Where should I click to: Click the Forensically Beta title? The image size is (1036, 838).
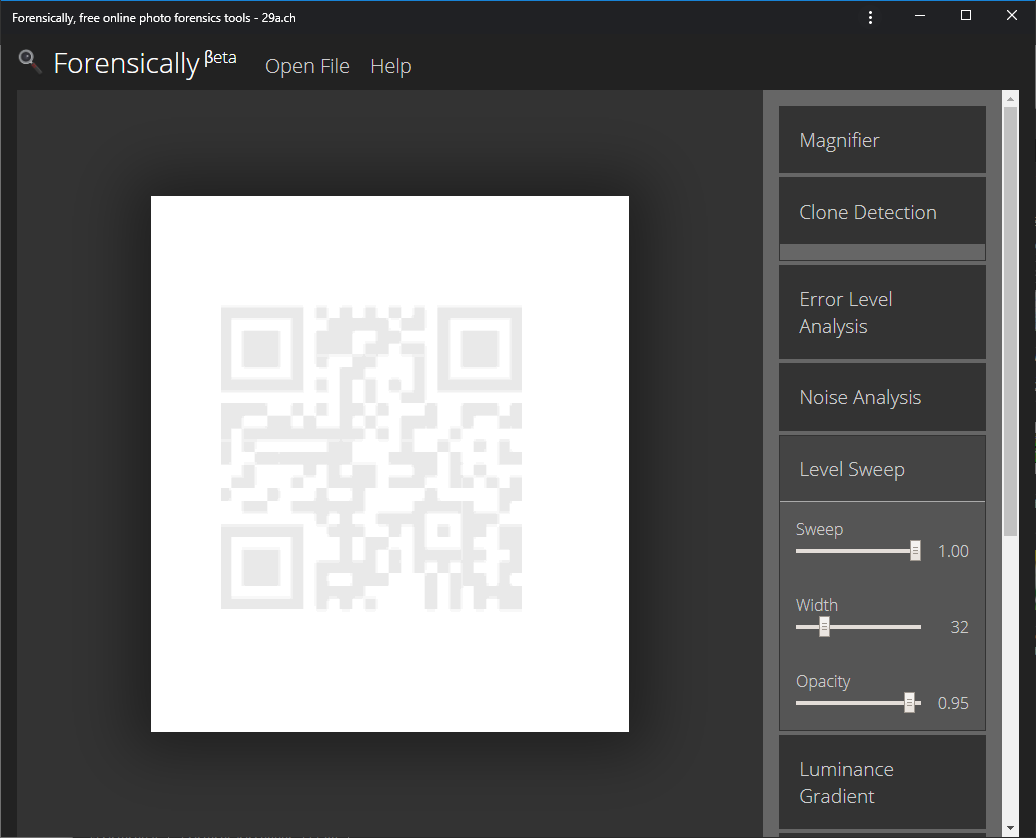pyautogui.click(x=144, y=63)
